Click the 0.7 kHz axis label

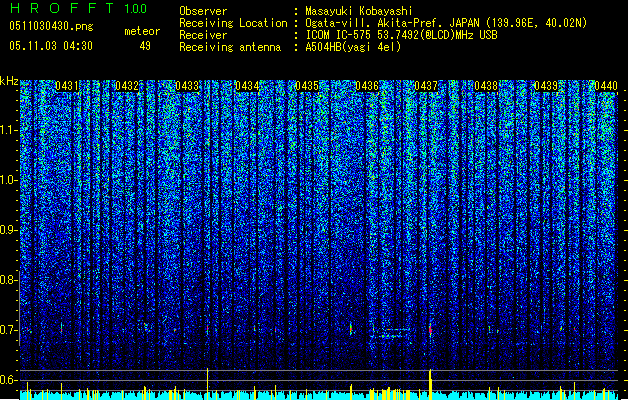click(8, 330)
